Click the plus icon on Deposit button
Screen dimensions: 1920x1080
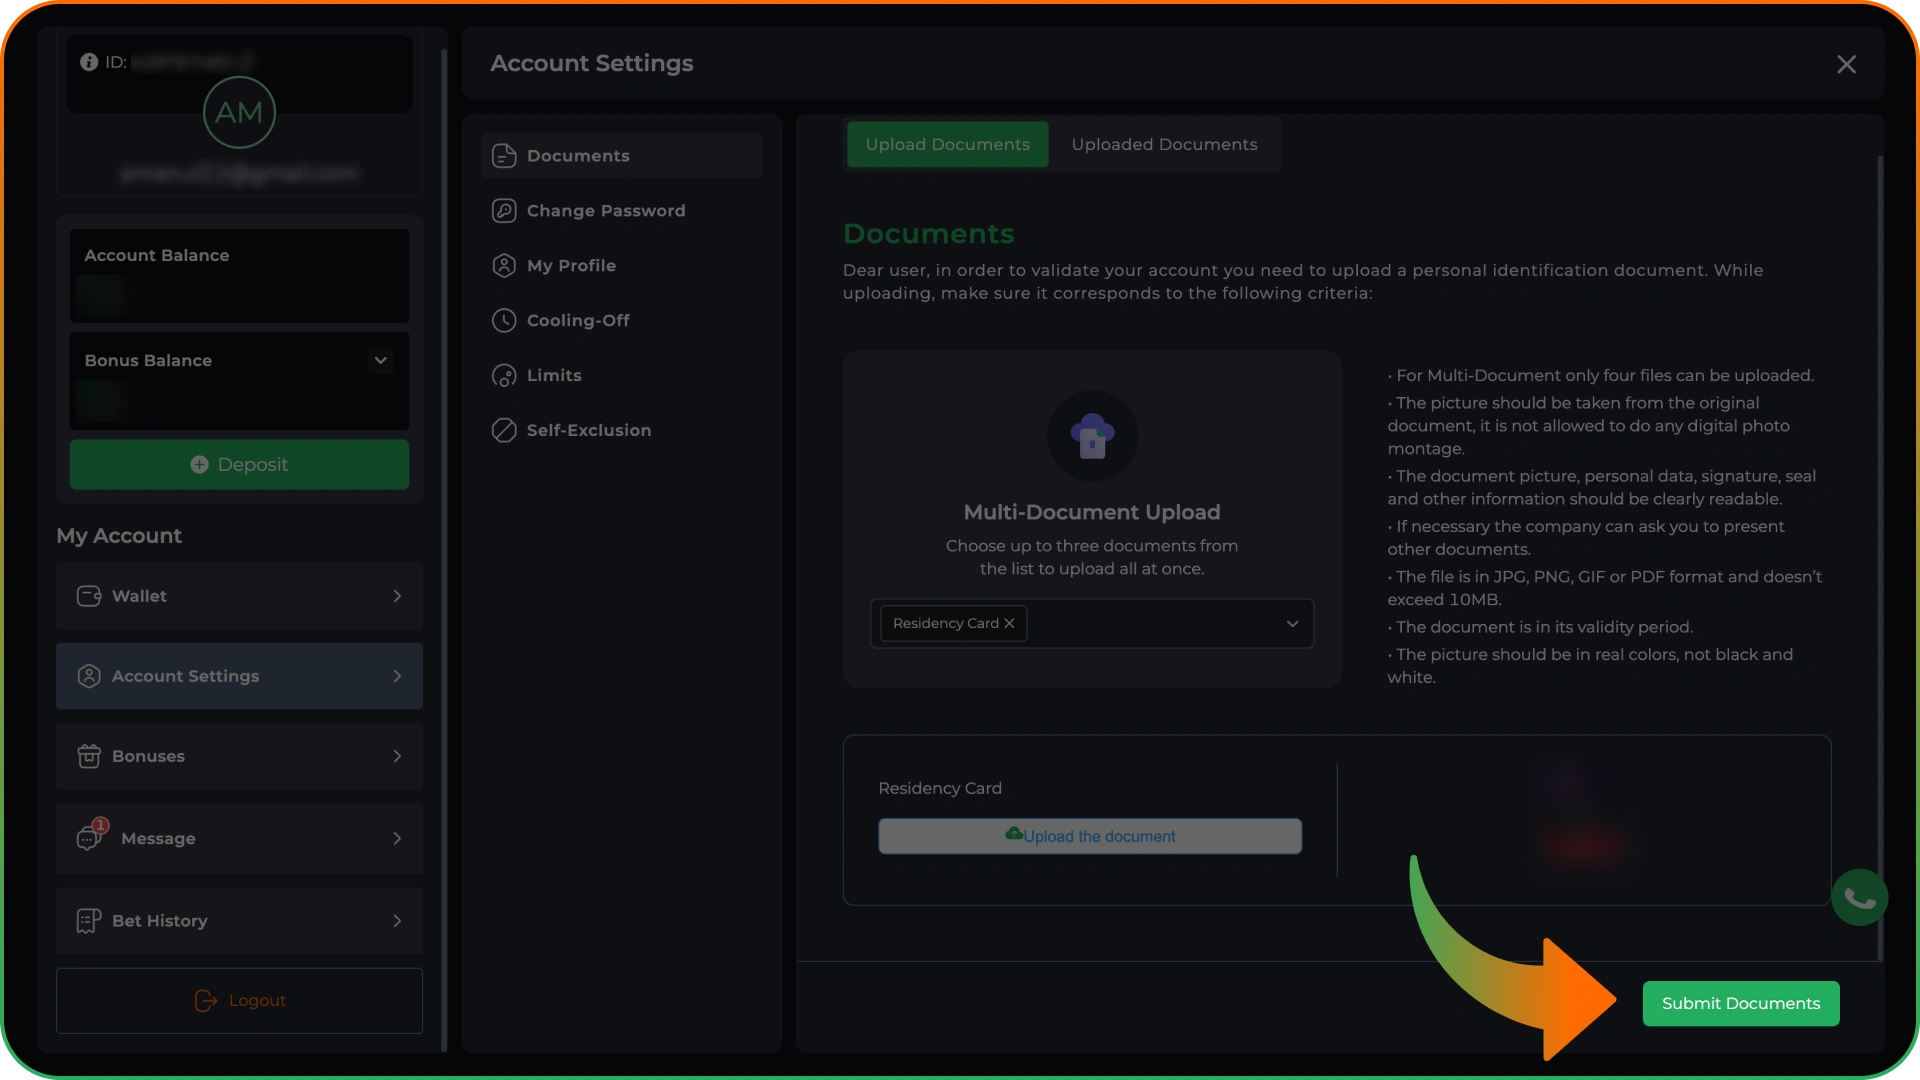[199, 465]
